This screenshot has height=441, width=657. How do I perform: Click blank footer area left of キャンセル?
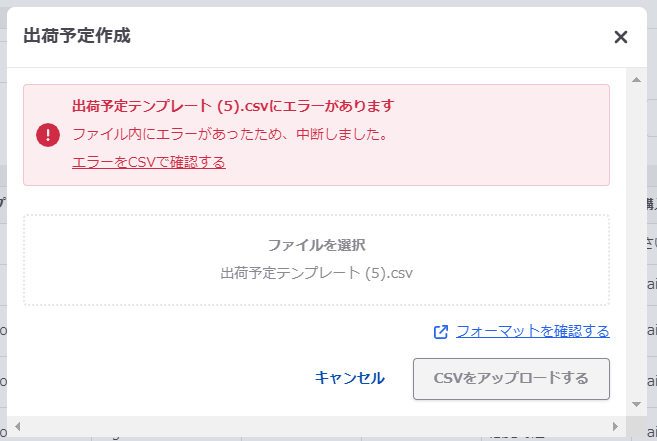(150, 378)
